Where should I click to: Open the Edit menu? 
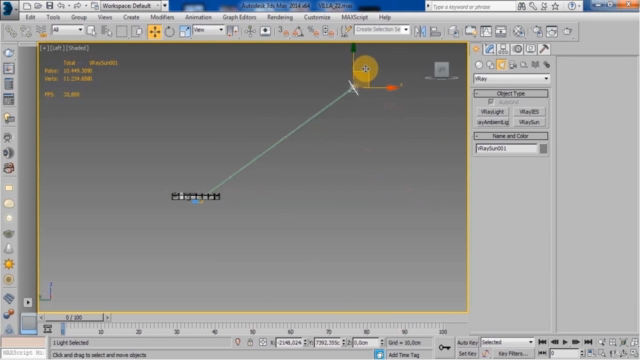click(30, 17)
